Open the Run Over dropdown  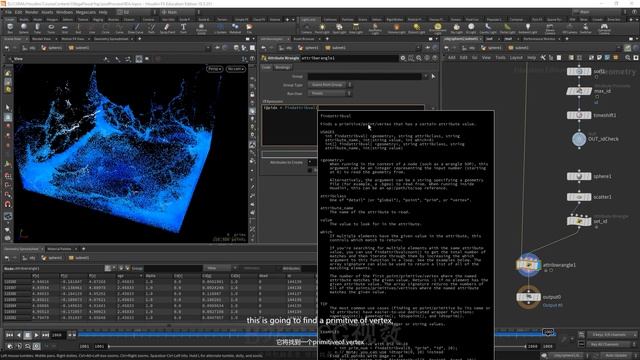tap(330, 93)
